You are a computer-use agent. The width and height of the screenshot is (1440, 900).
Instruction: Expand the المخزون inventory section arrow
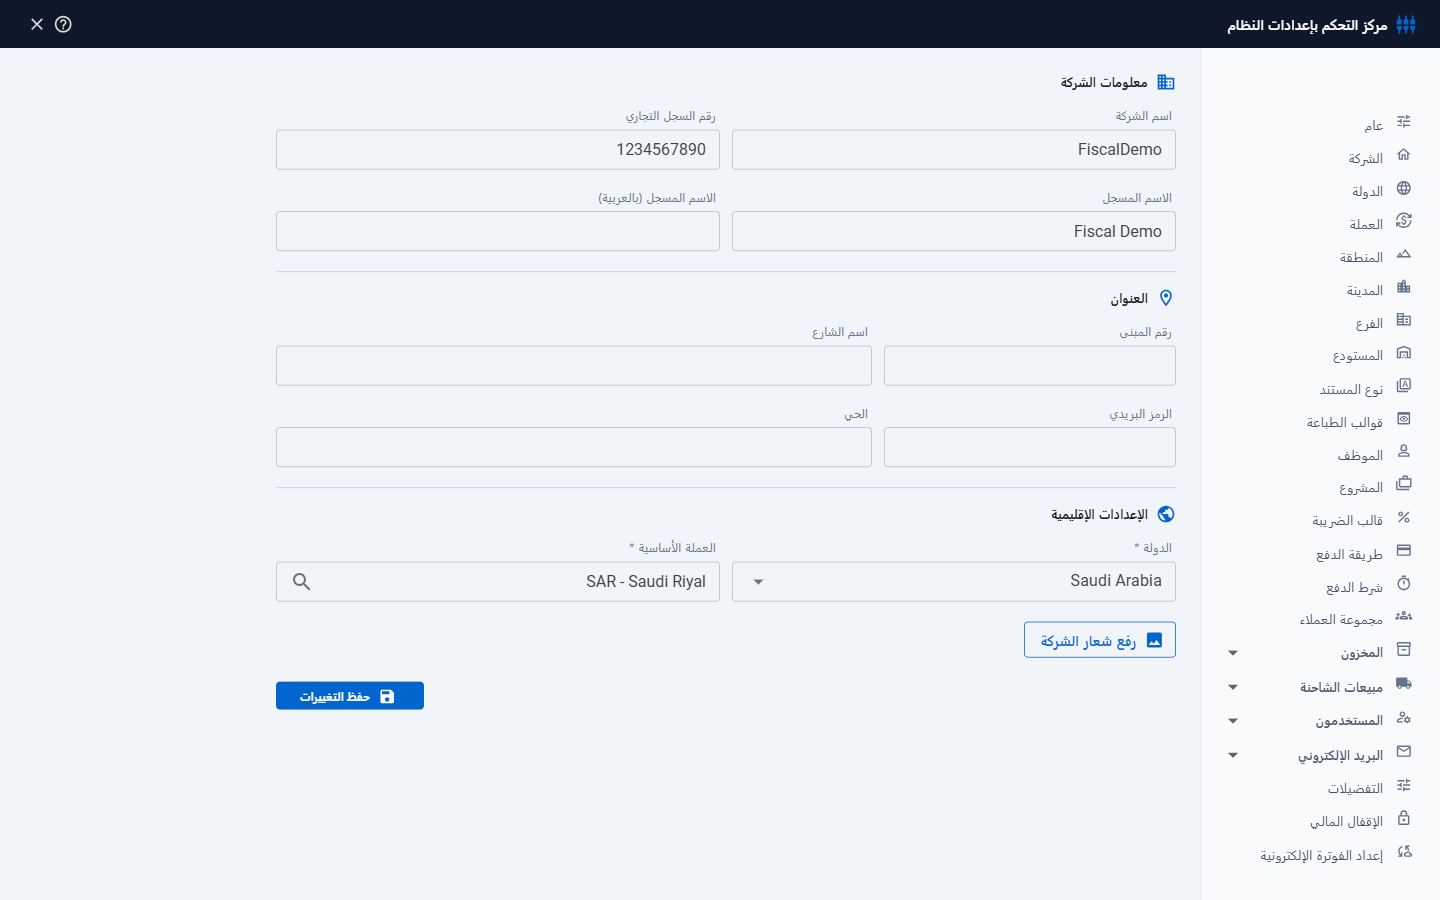pyautogui.click(x=1233, y=653)
